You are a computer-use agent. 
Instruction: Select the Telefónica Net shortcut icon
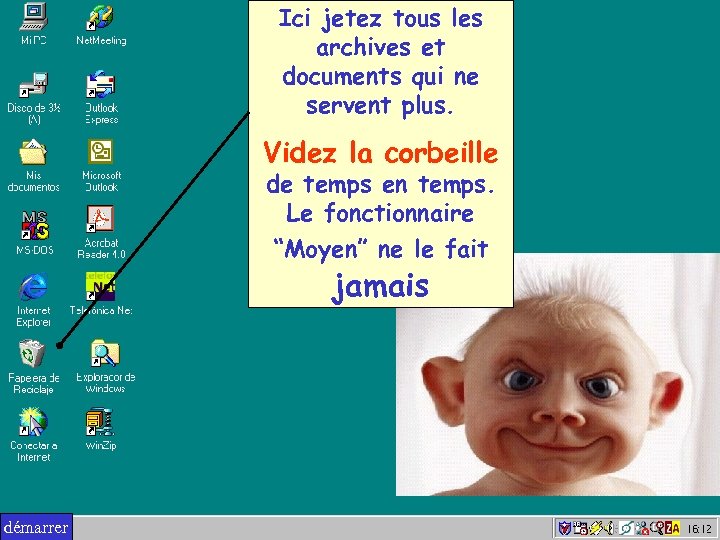tap(100, 286)
